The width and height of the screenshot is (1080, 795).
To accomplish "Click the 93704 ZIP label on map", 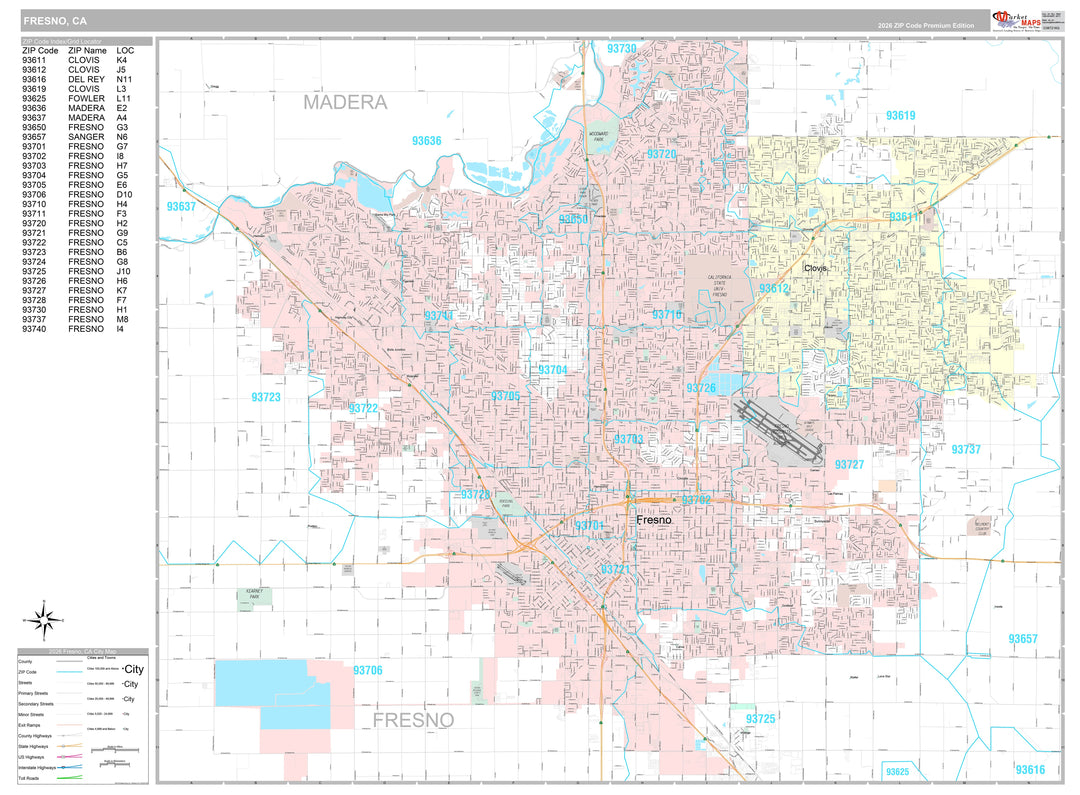I will pyautogui.click(x=553, y=370).
